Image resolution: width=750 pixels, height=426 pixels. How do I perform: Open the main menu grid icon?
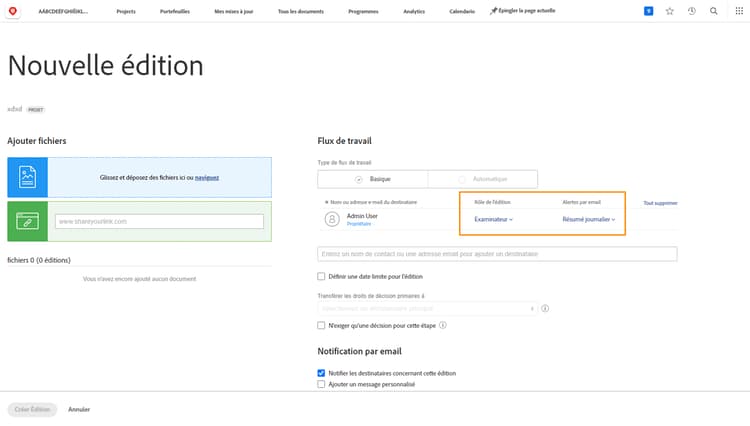[x=736, y=10]
